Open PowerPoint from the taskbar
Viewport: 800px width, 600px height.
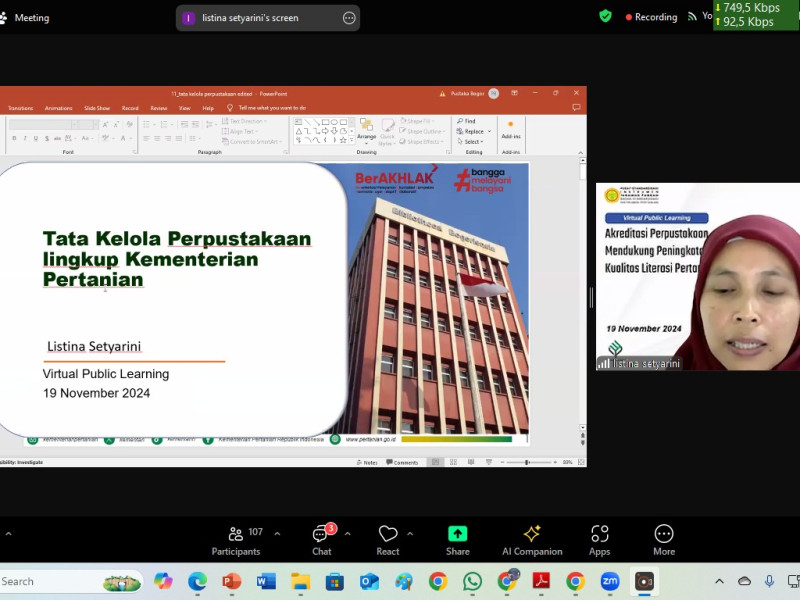point(231,581)
